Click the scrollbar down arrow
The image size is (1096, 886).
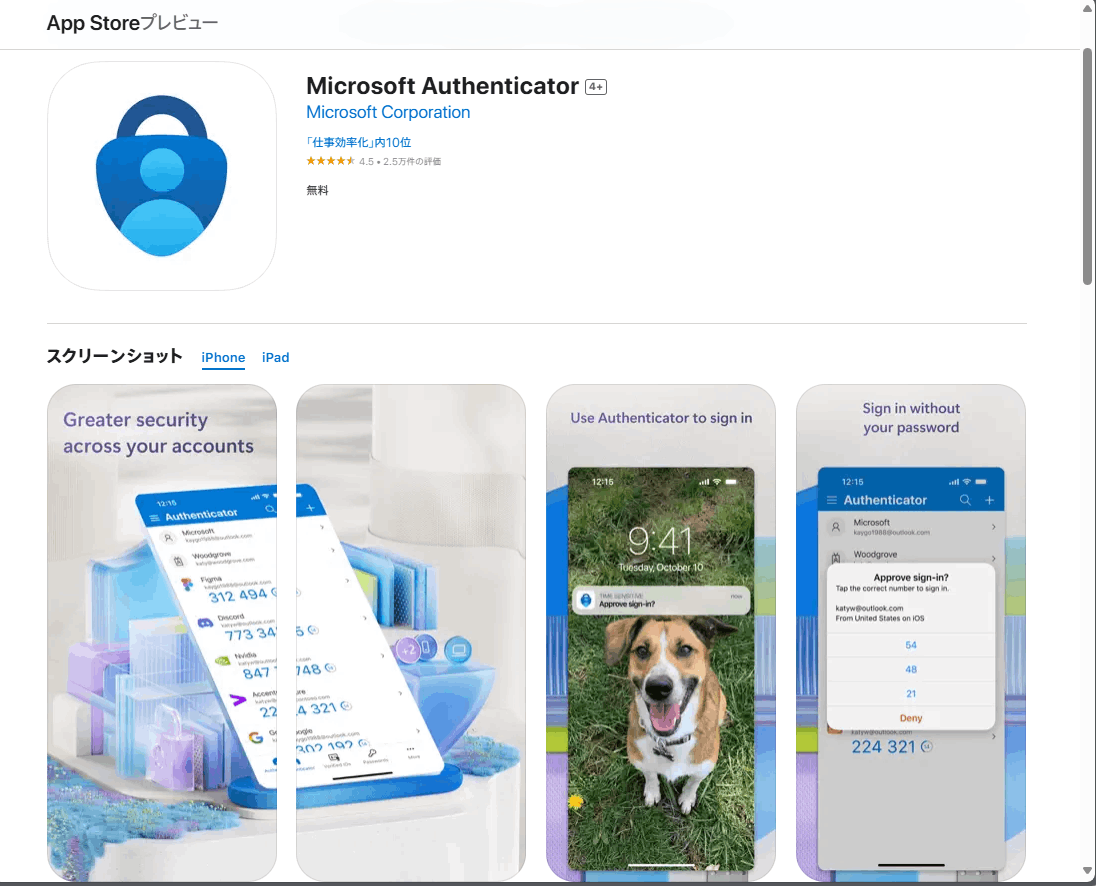[x=1088, y=871]
